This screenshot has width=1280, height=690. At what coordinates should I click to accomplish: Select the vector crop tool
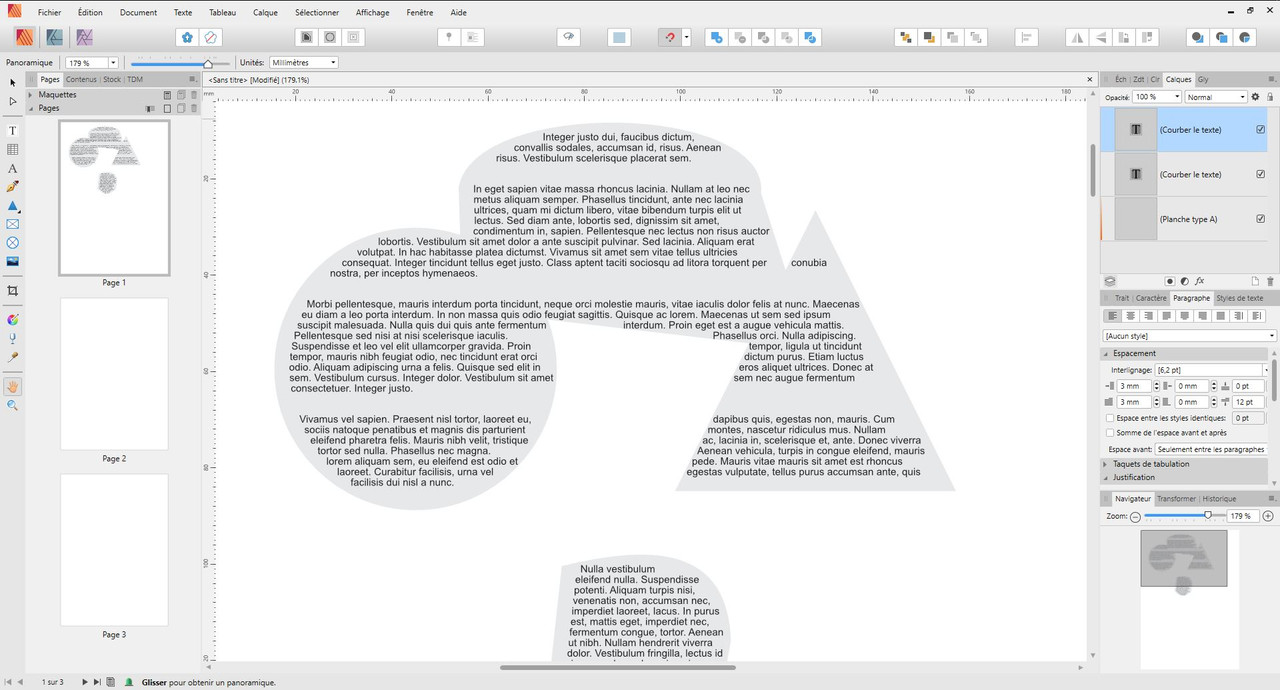click(13, 291)
